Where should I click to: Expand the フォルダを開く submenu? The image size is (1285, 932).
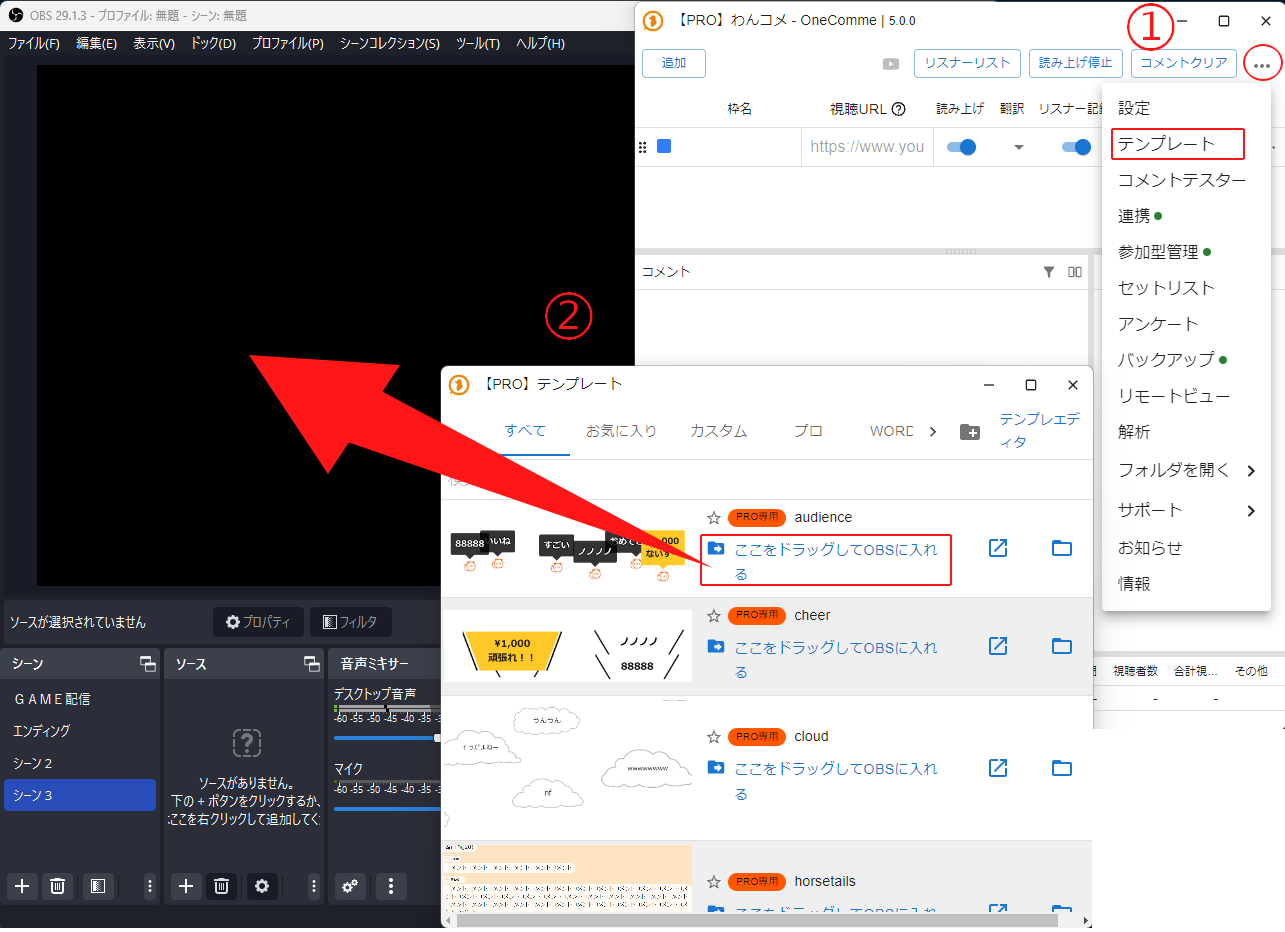[1250, 470]
